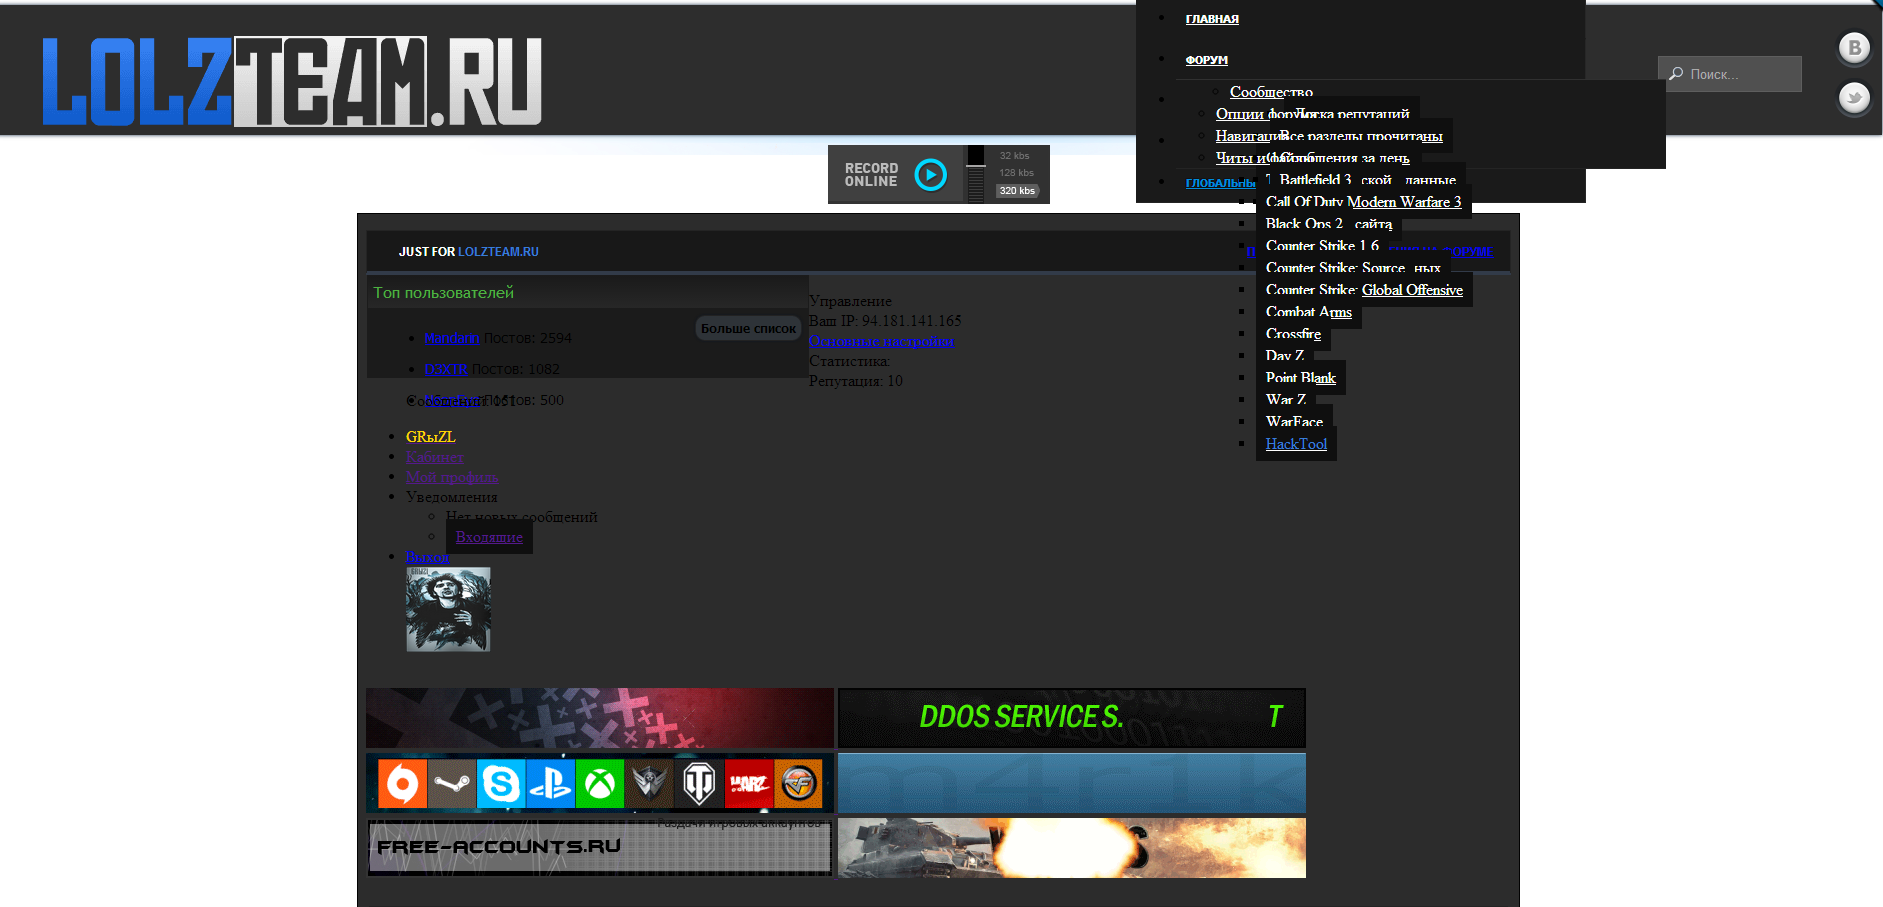Open the red crosses pattern banner
Image resolution: width=1883 pixels, height=907 pixels.
point(600,718)
